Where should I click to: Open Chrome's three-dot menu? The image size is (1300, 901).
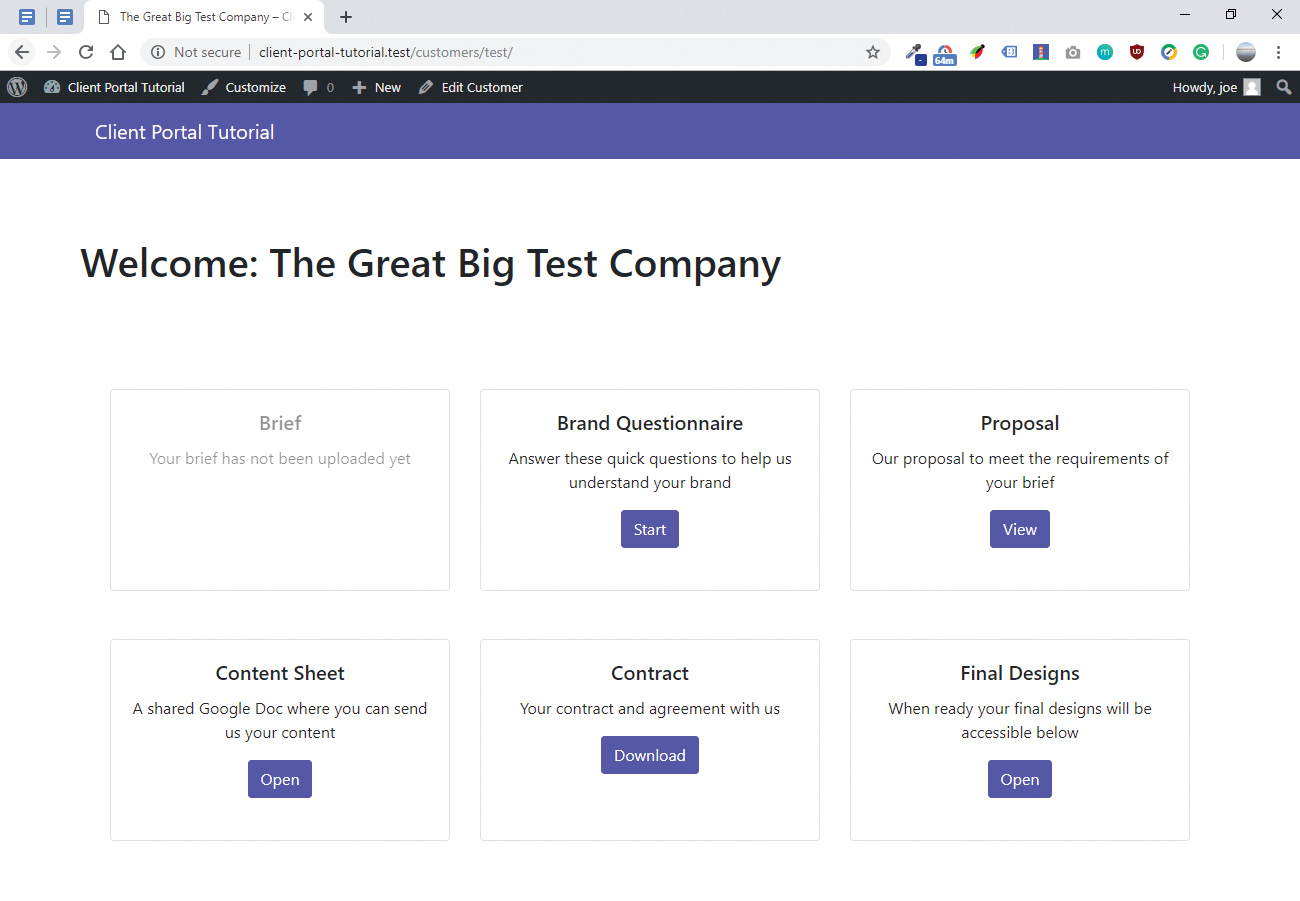1280,51
